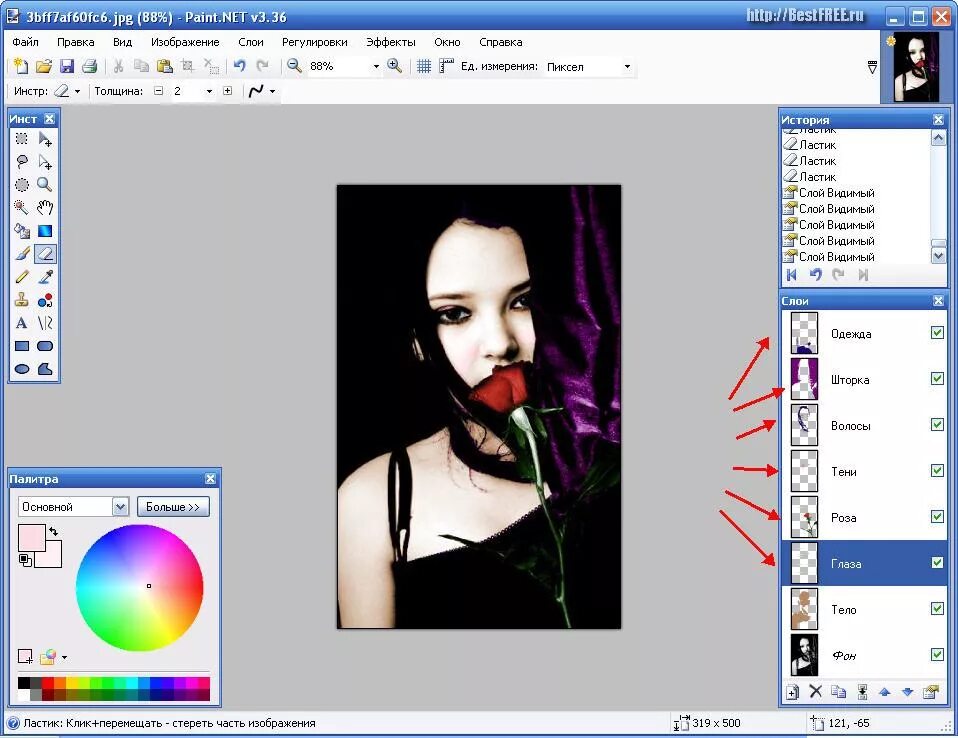Select the Eraser tool in toolbox
This screenshot has width=958, height=738.
45,254
